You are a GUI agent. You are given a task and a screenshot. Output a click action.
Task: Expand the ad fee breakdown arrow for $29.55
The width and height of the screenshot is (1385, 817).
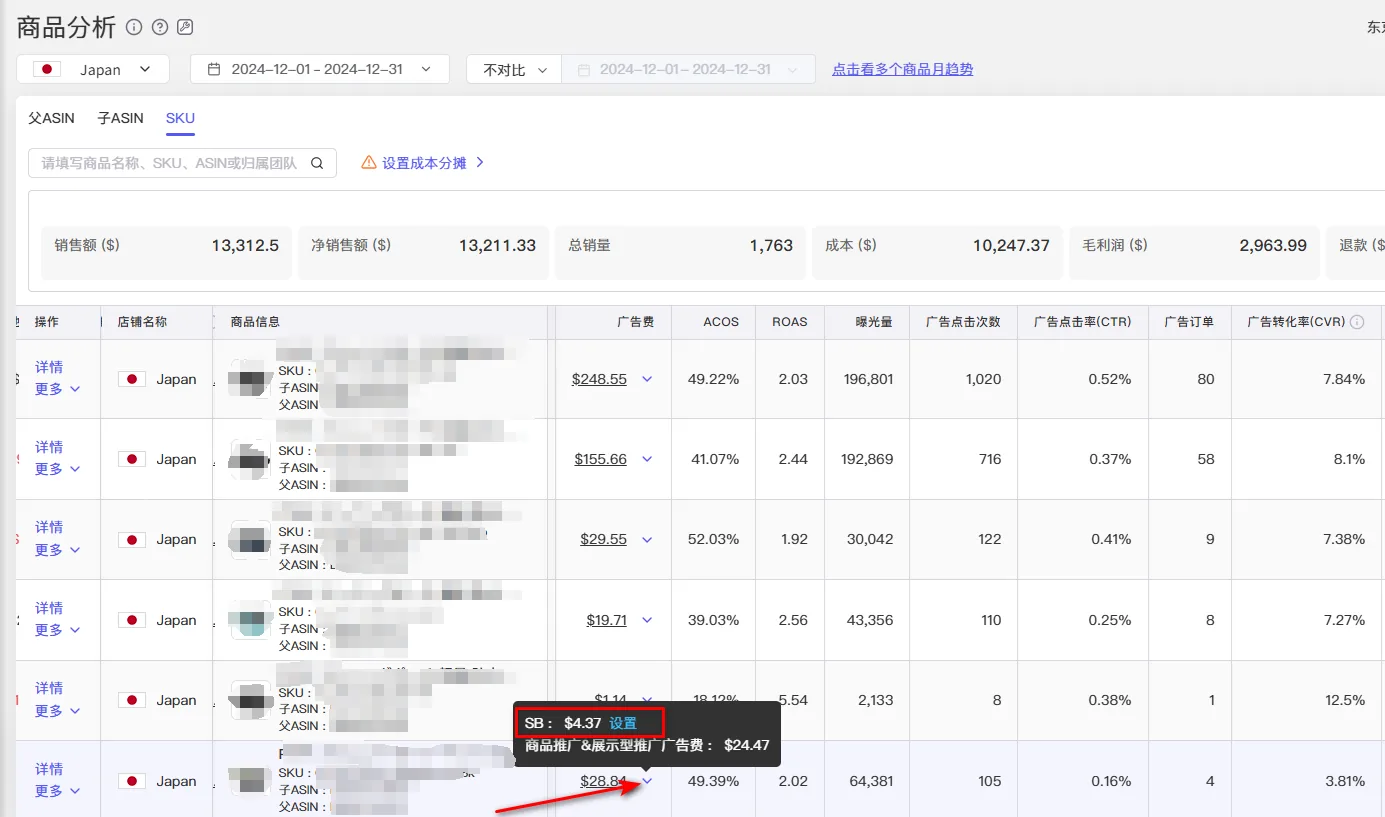(647, 539)
